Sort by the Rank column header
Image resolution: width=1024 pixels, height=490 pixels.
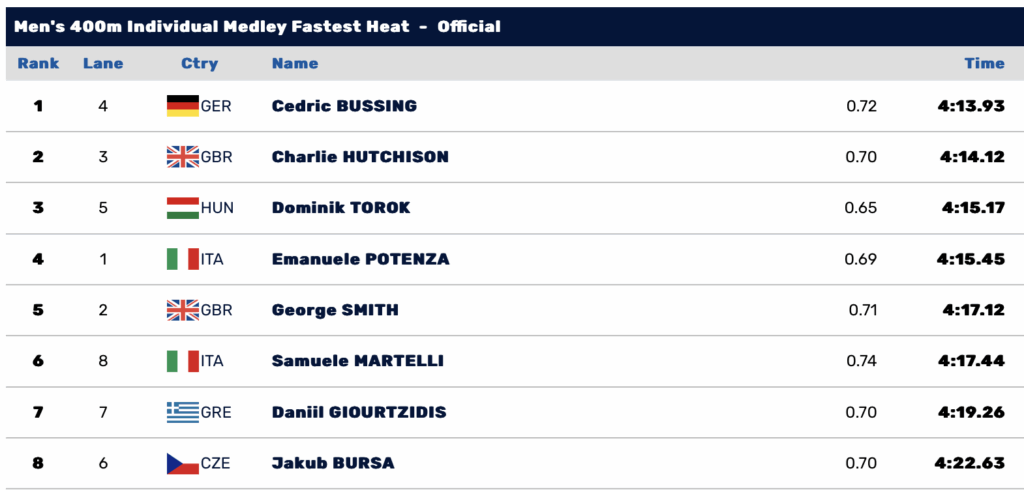coord(38,63)
